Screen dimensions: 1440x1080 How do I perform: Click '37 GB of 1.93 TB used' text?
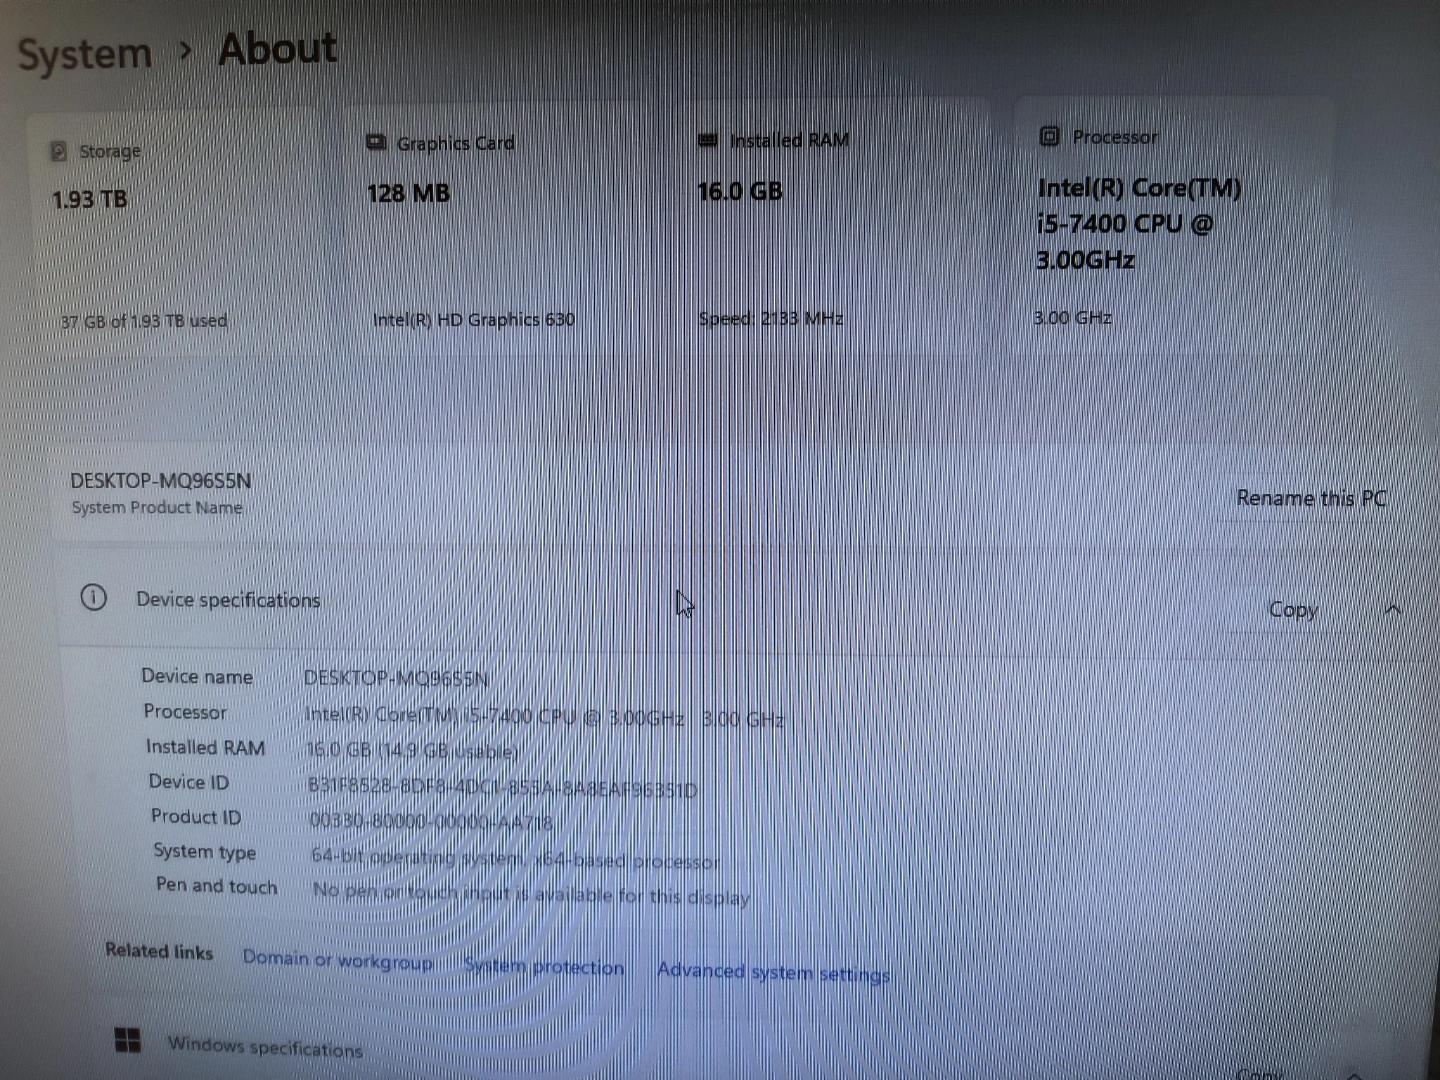(x=144, y=321)
